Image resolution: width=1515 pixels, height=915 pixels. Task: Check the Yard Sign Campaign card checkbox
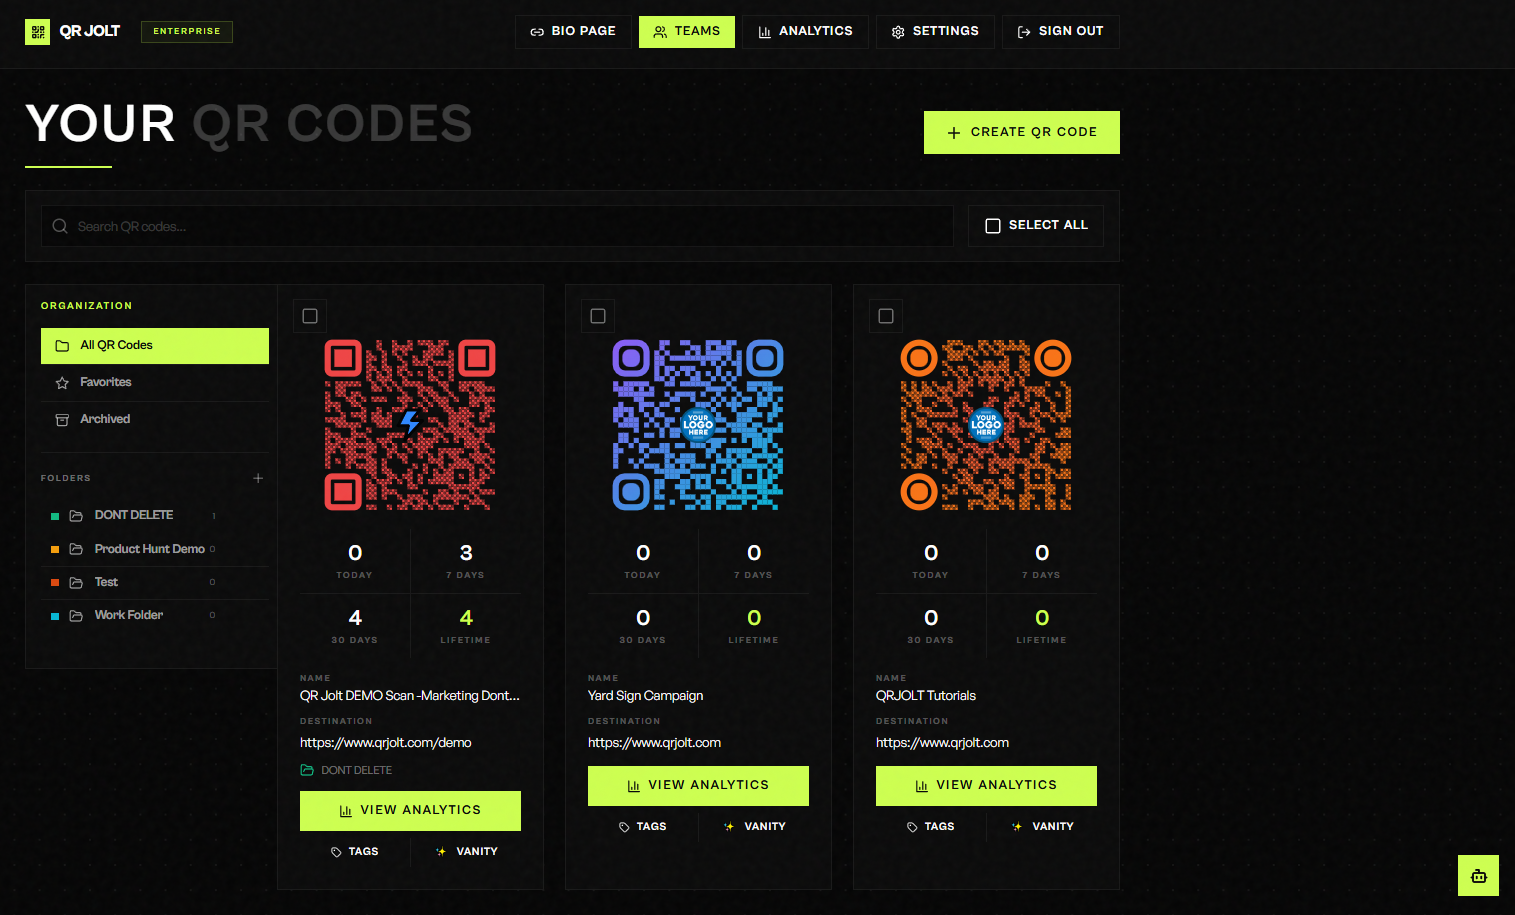pyautogui.click(x=598, y=316)
